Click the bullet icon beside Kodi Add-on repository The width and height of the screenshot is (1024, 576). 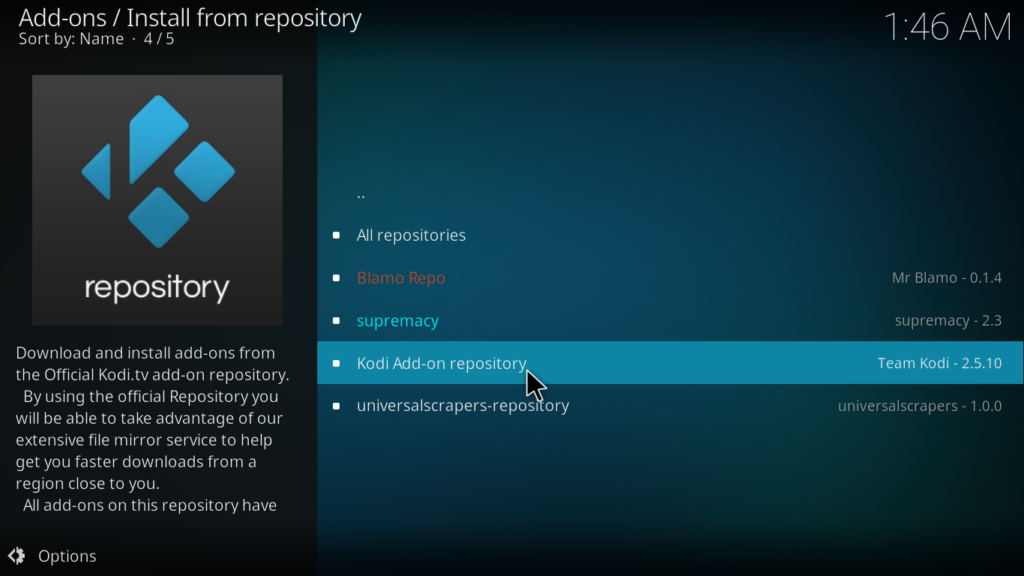336,363
